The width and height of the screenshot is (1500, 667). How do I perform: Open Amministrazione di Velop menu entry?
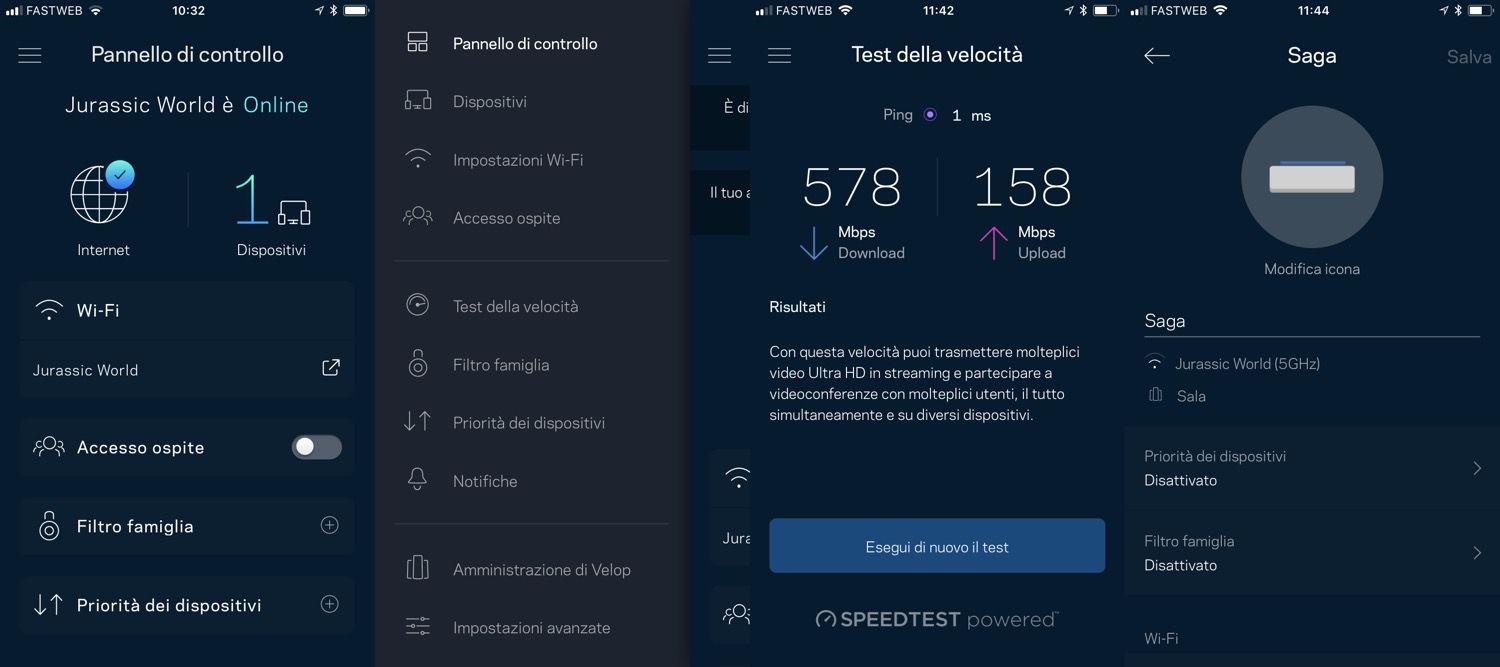click(x=541, y=569)
